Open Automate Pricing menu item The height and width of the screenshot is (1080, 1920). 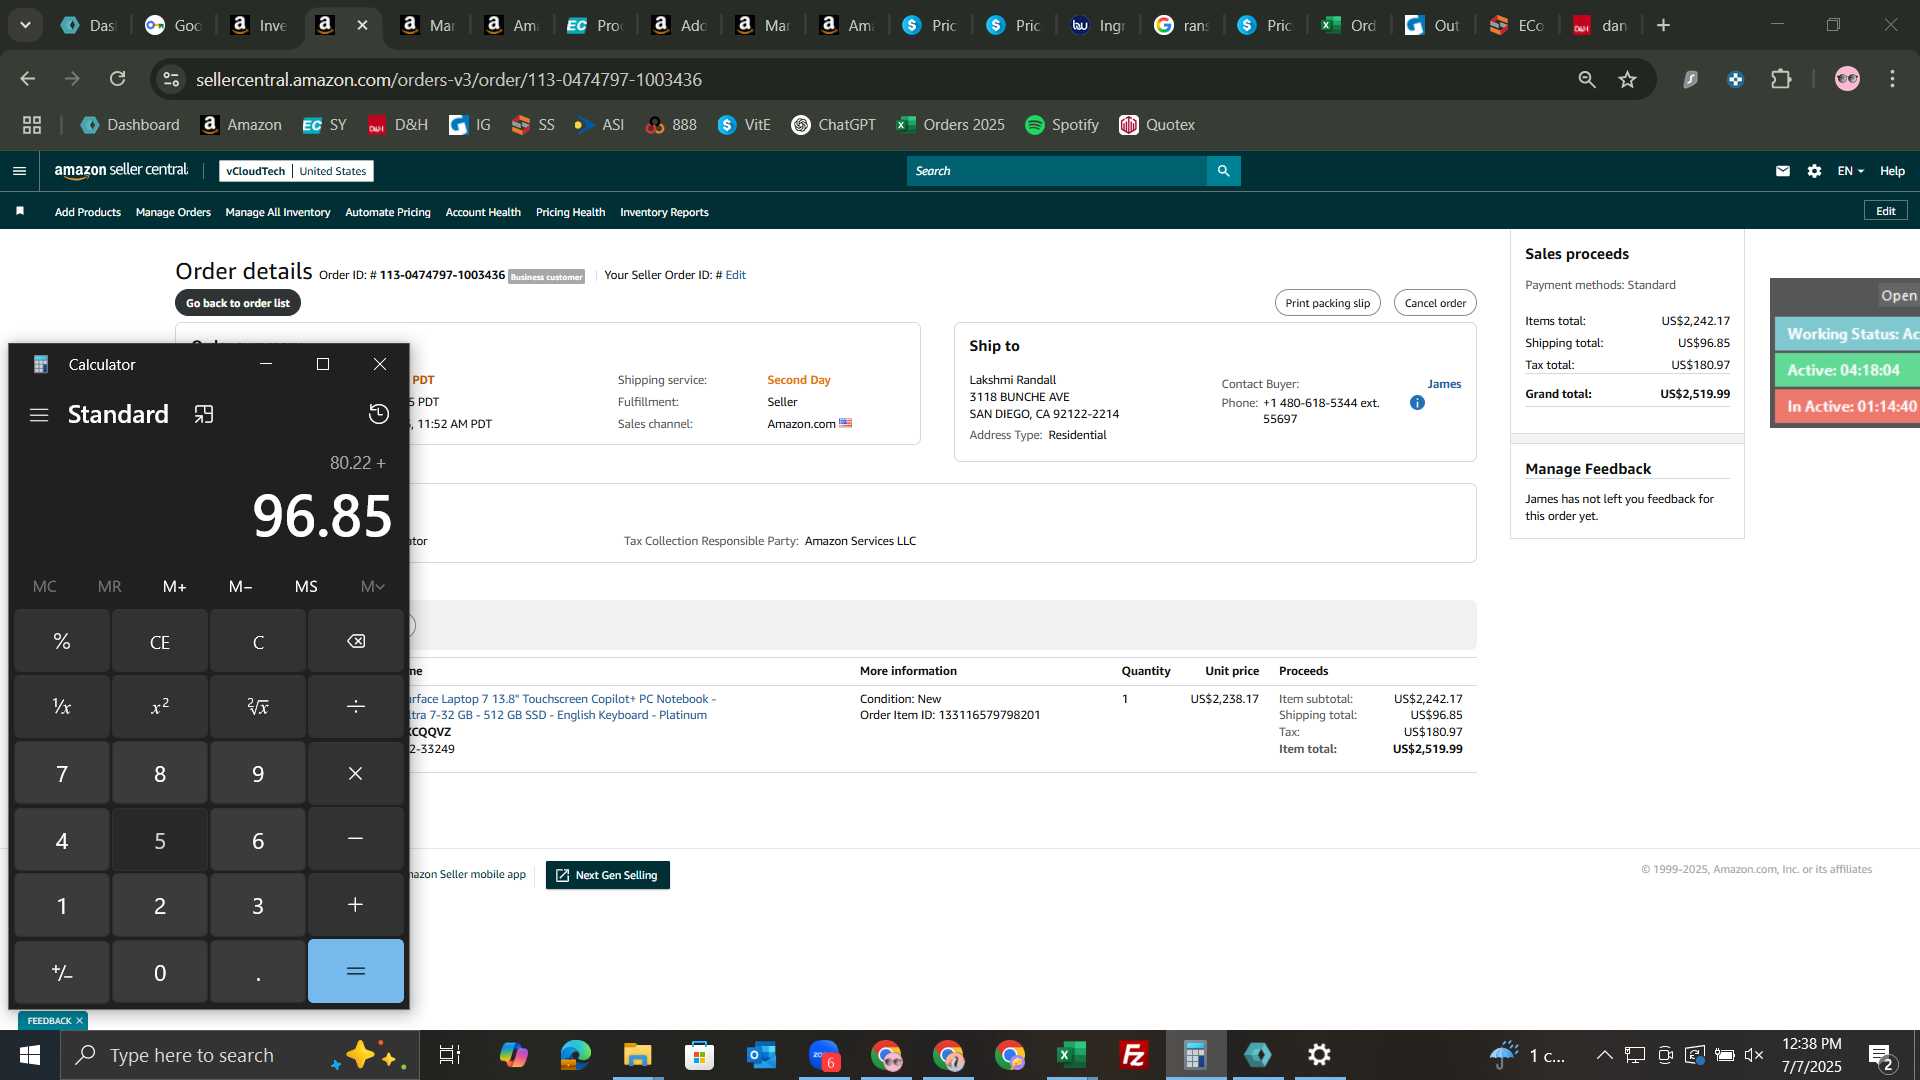tap(388, 212)
